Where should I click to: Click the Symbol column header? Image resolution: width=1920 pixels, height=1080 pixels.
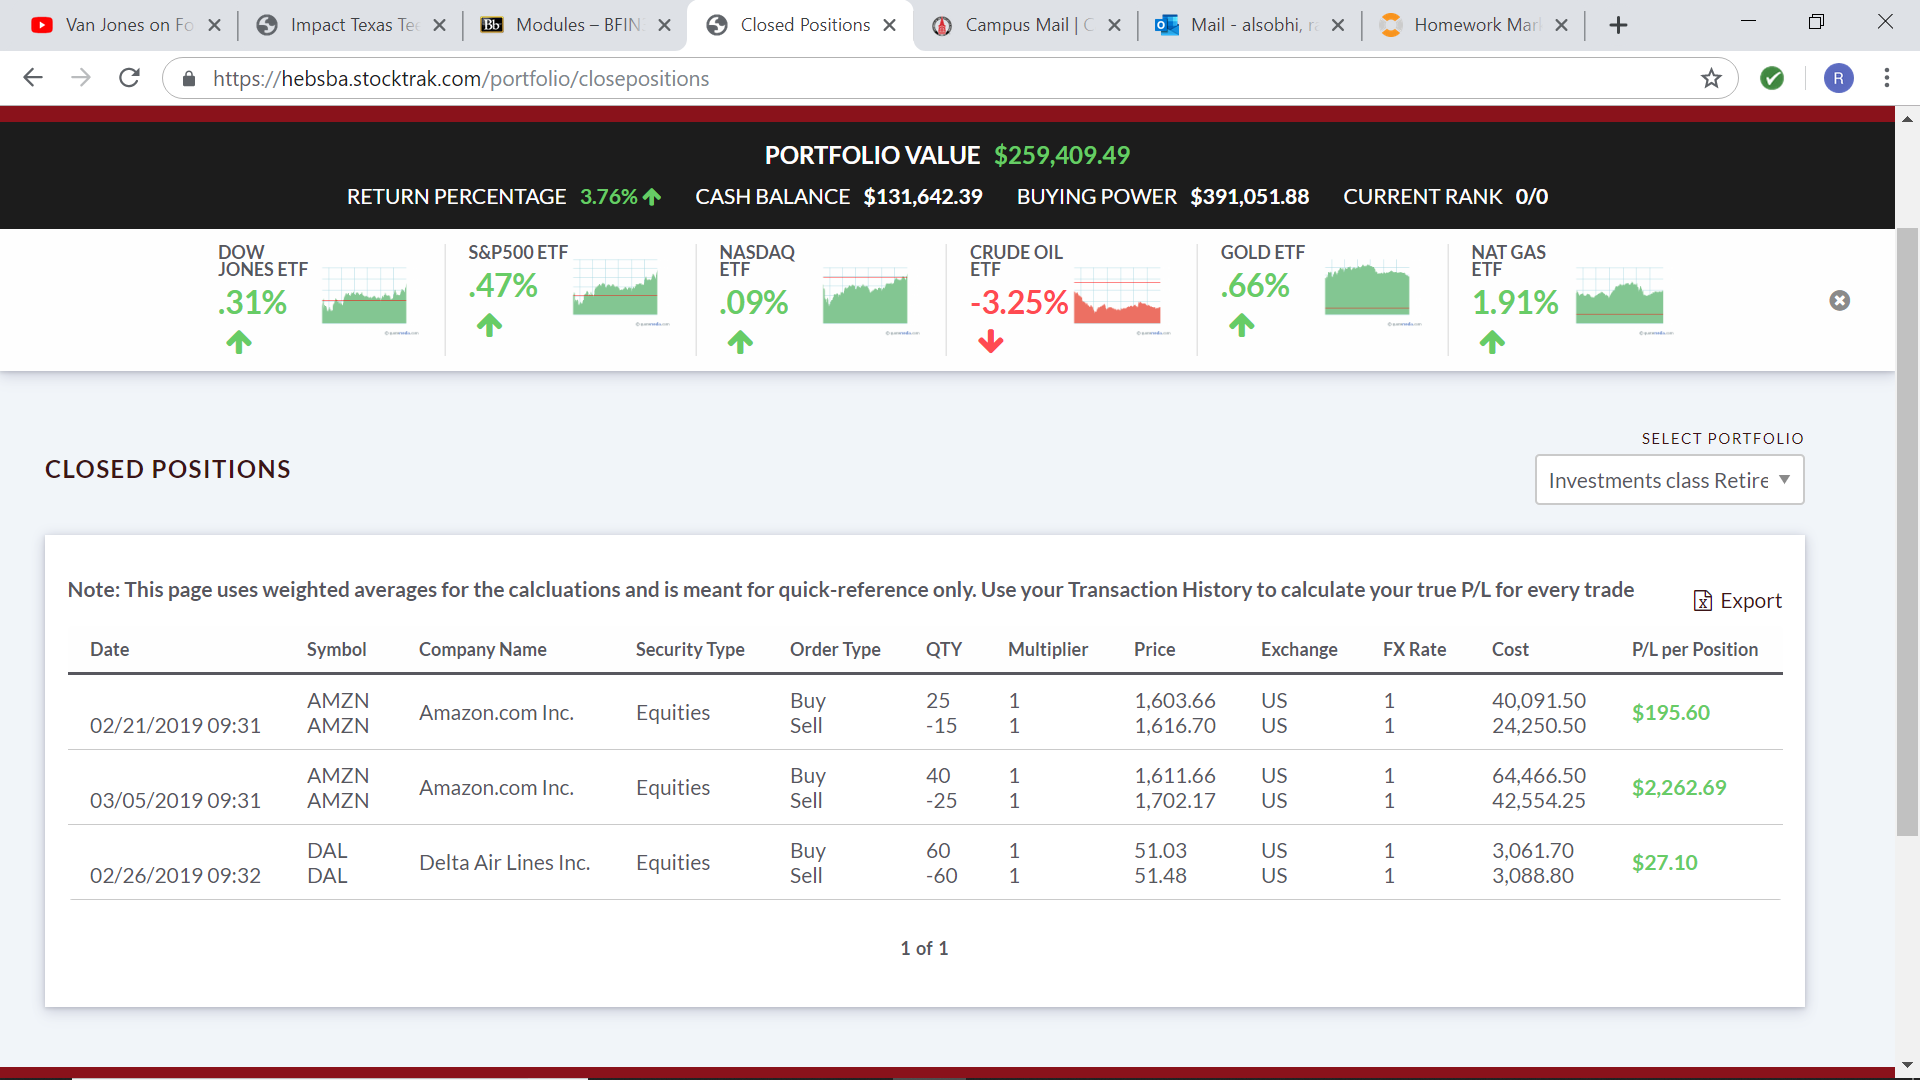coord(337,649)
